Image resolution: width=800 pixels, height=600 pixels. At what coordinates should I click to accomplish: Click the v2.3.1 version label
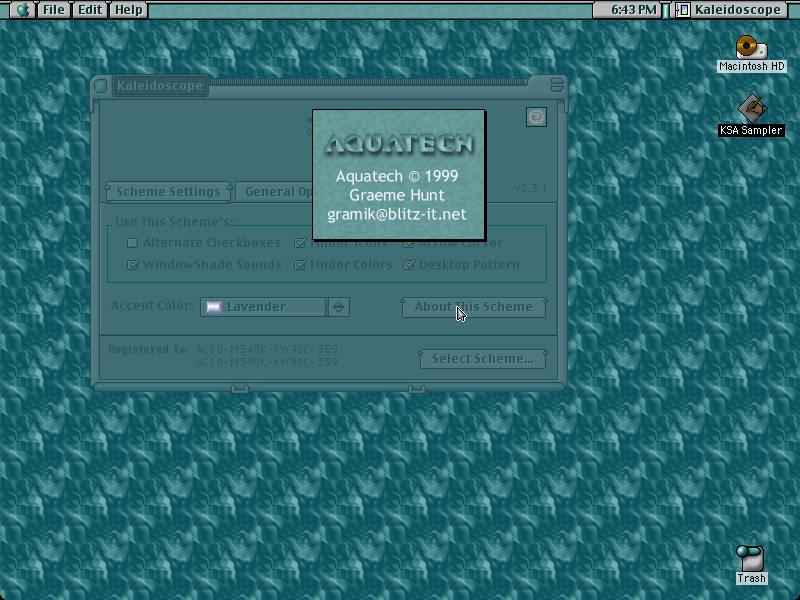pyautogui.click(x=531, y=188)
